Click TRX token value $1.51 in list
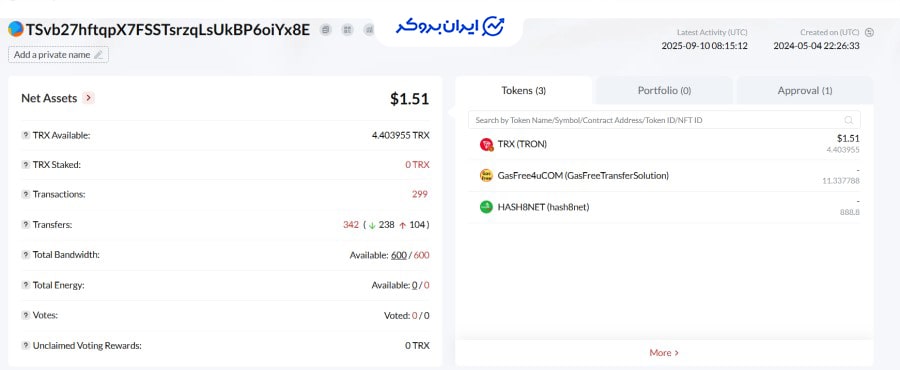Image resolution: width=900 pixels, height=370 pixels. [848, 138]
